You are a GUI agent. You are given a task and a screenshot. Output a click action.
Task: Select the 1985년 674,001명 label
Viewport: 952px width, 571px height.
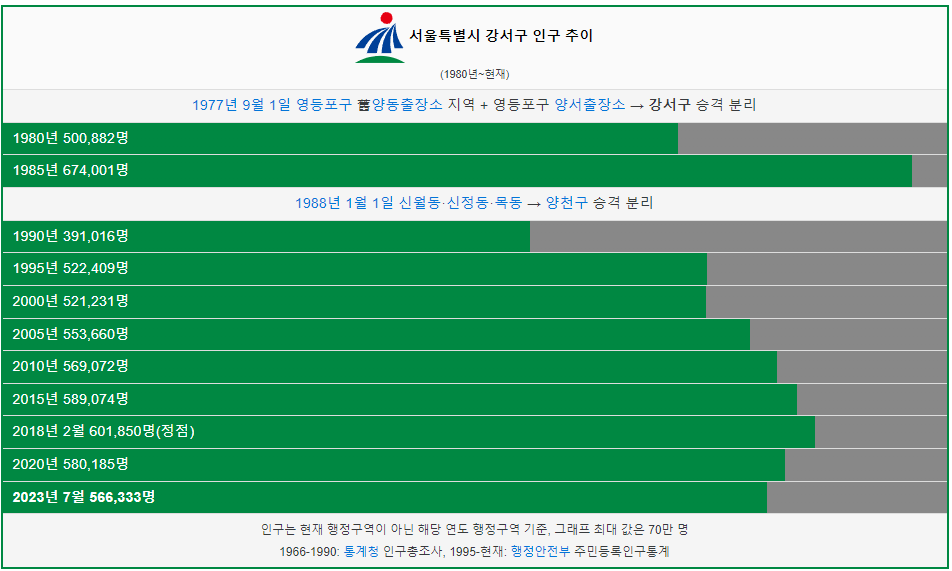tap(70, 171)
